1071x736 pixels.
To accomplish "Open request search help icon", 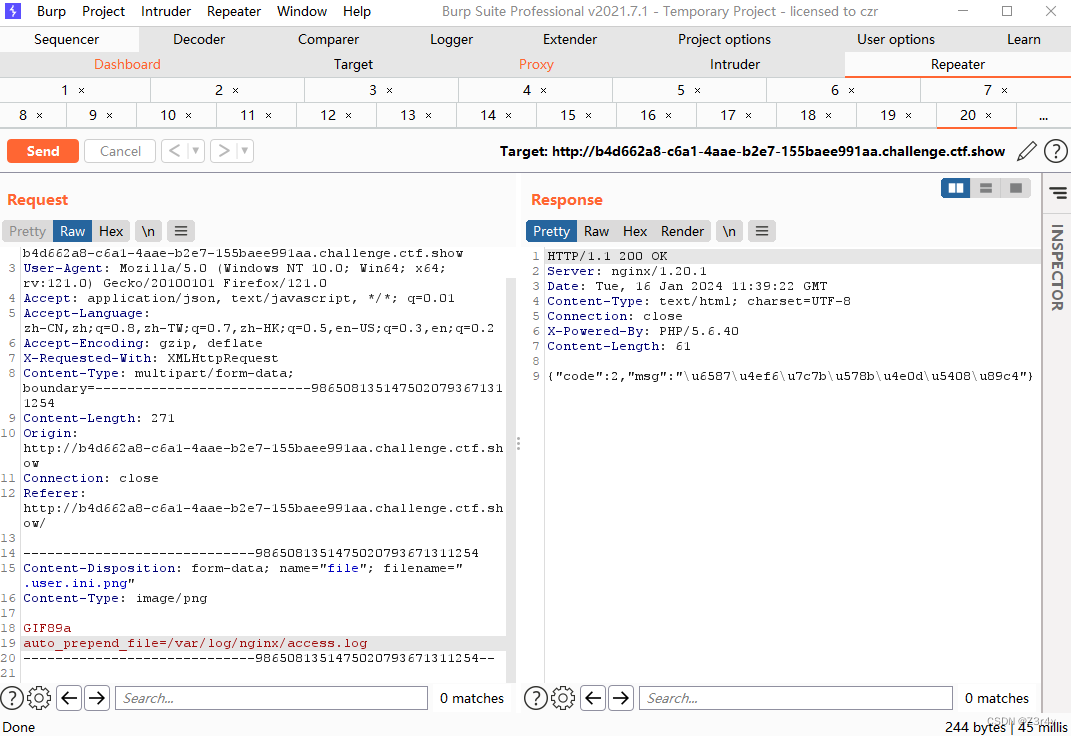I will pos(12,698).
